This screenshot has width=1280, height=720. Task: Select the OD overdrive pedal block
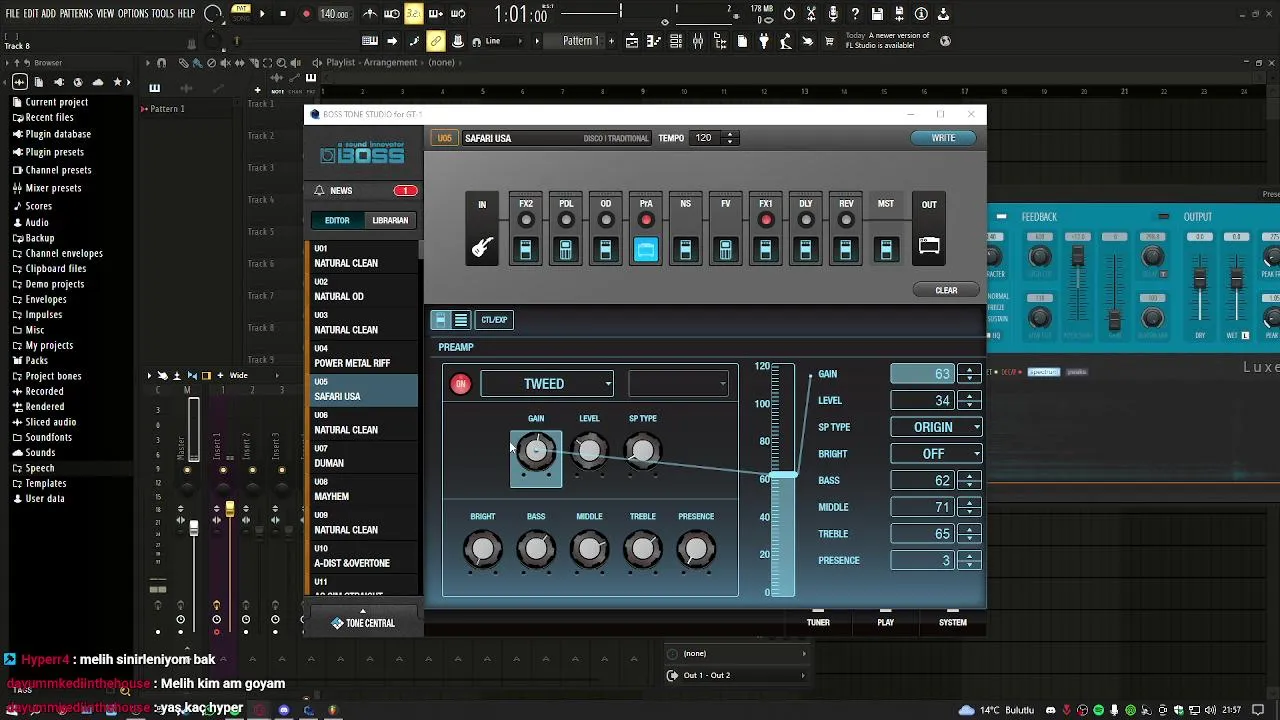[x=606, y=249]
